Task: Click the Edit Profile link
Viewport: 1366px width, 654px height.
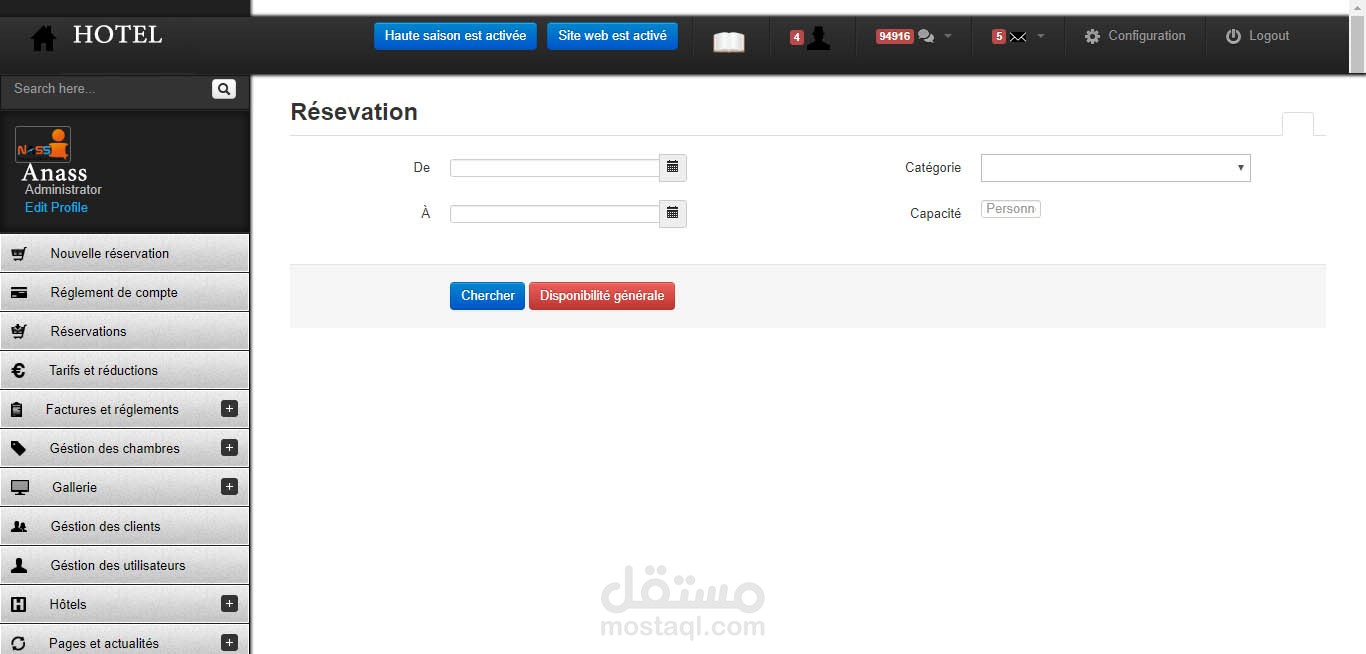Action: click(x=56, y=207)
